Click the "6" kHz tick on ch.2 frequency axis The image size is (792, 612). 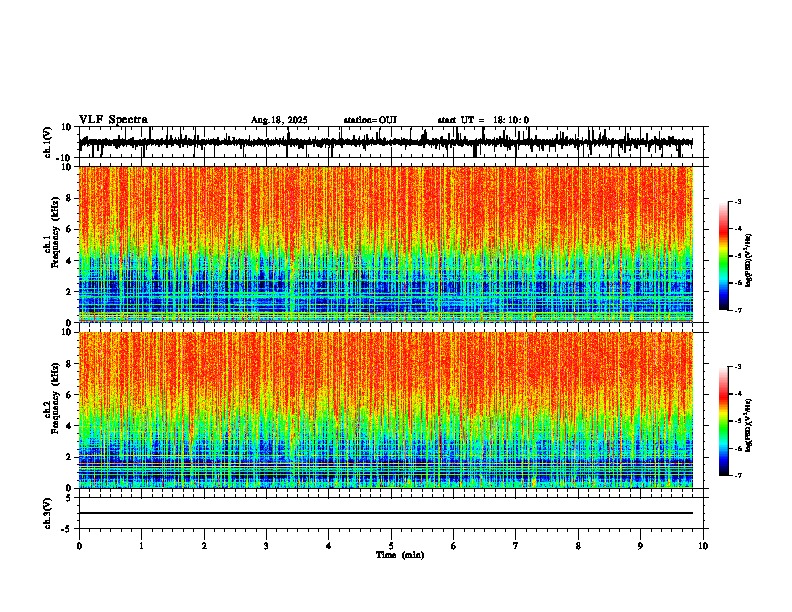point(69,394)
